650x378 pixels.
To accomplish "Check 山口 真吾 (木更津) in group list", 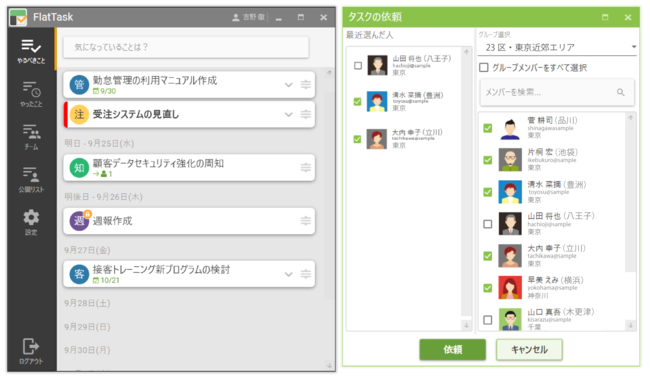I will [488, 320].
